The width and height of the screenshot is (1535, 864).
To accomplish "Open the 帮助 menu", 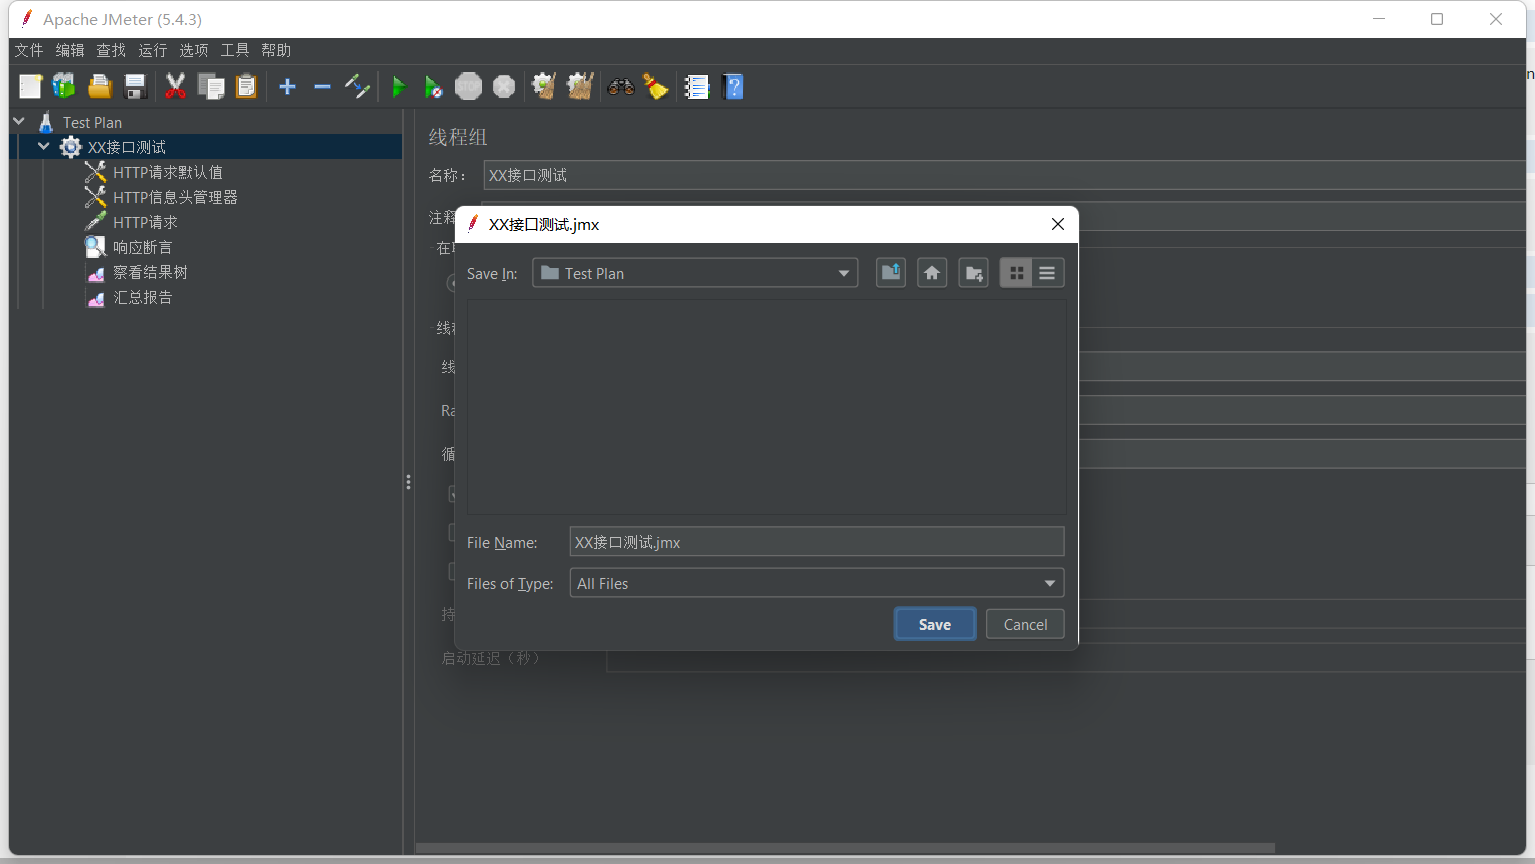I will (276, 50).
